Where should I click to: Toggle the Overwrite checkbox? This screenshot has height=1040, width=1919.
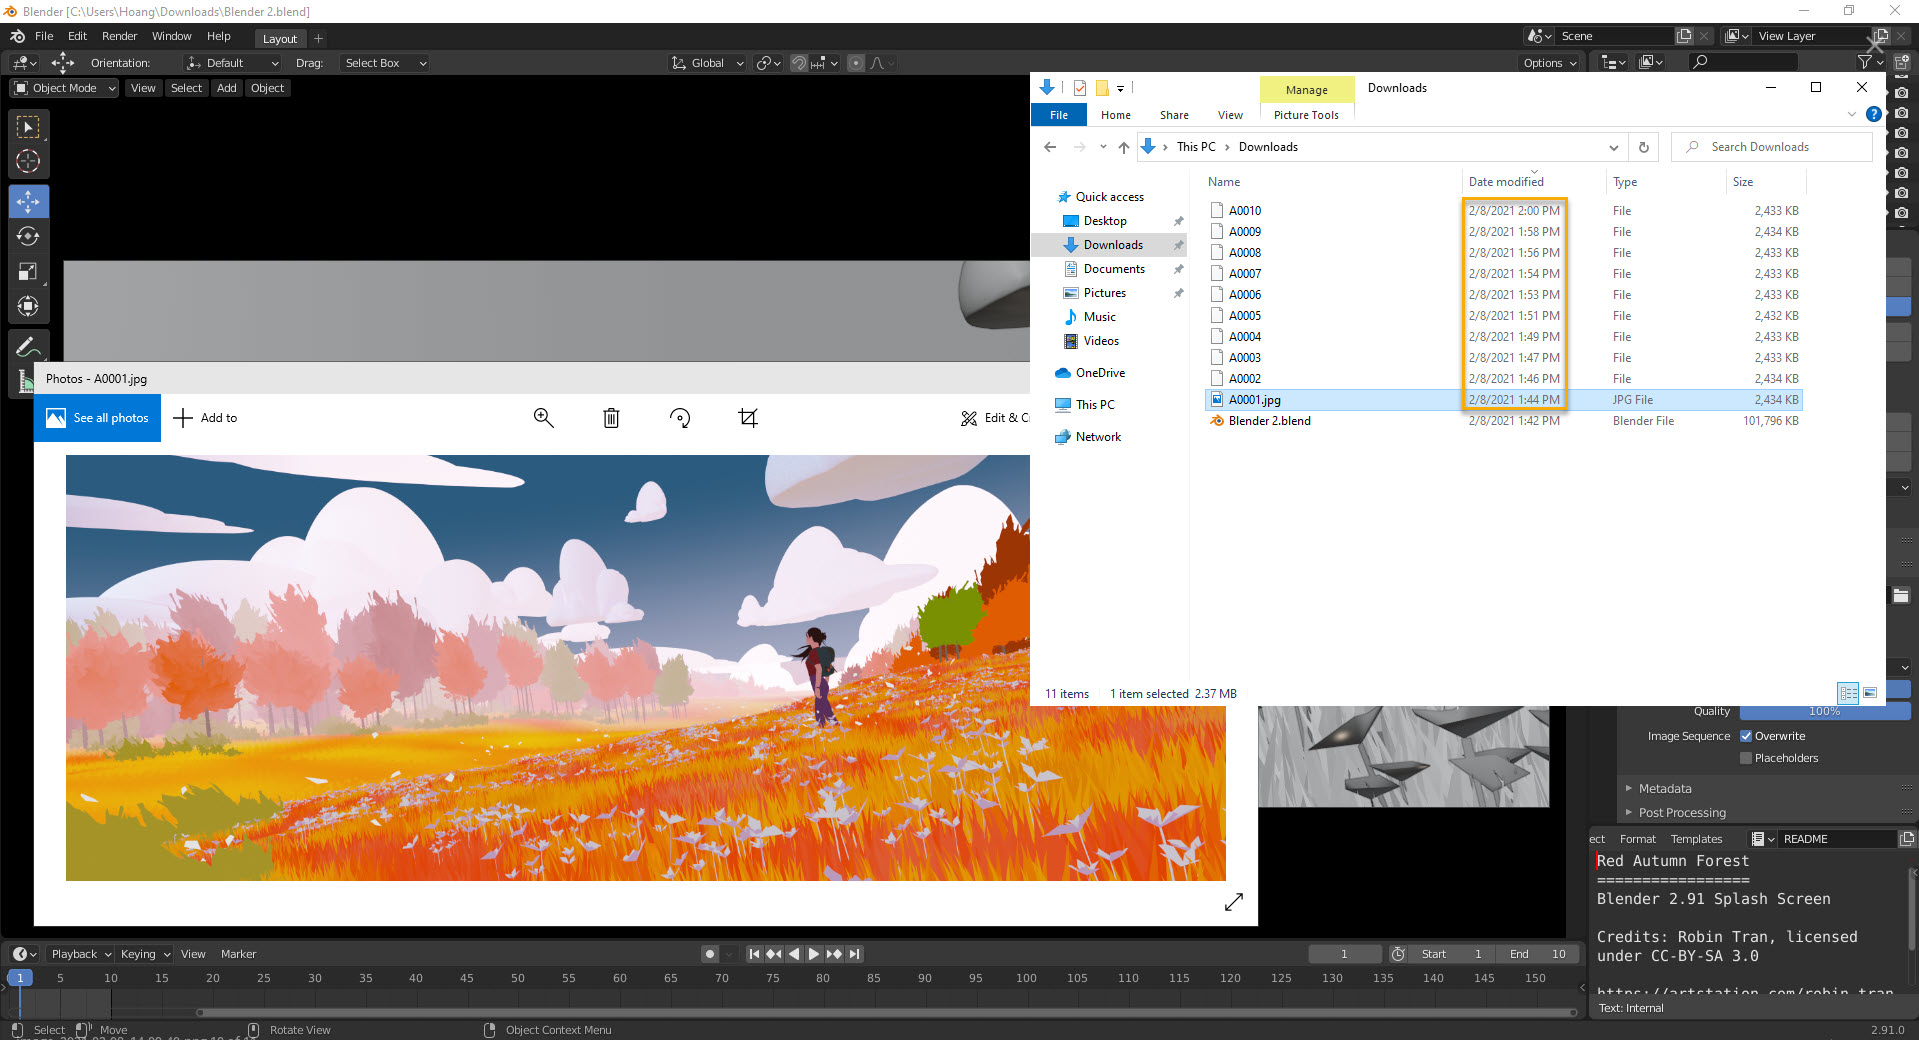coord(1746,736)
